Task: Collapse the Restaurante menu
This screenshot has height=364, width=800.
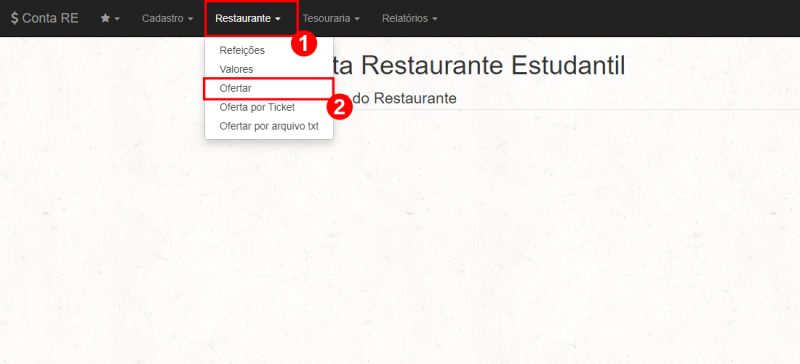Action: tap(248, 18)
